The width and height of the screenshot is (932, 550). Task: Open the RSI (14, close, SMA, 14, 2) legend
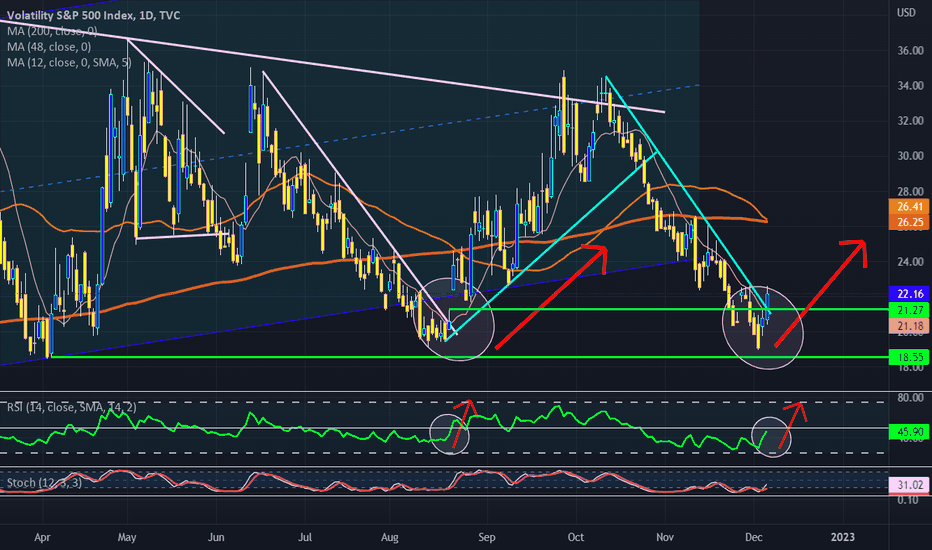coord(71,407)
